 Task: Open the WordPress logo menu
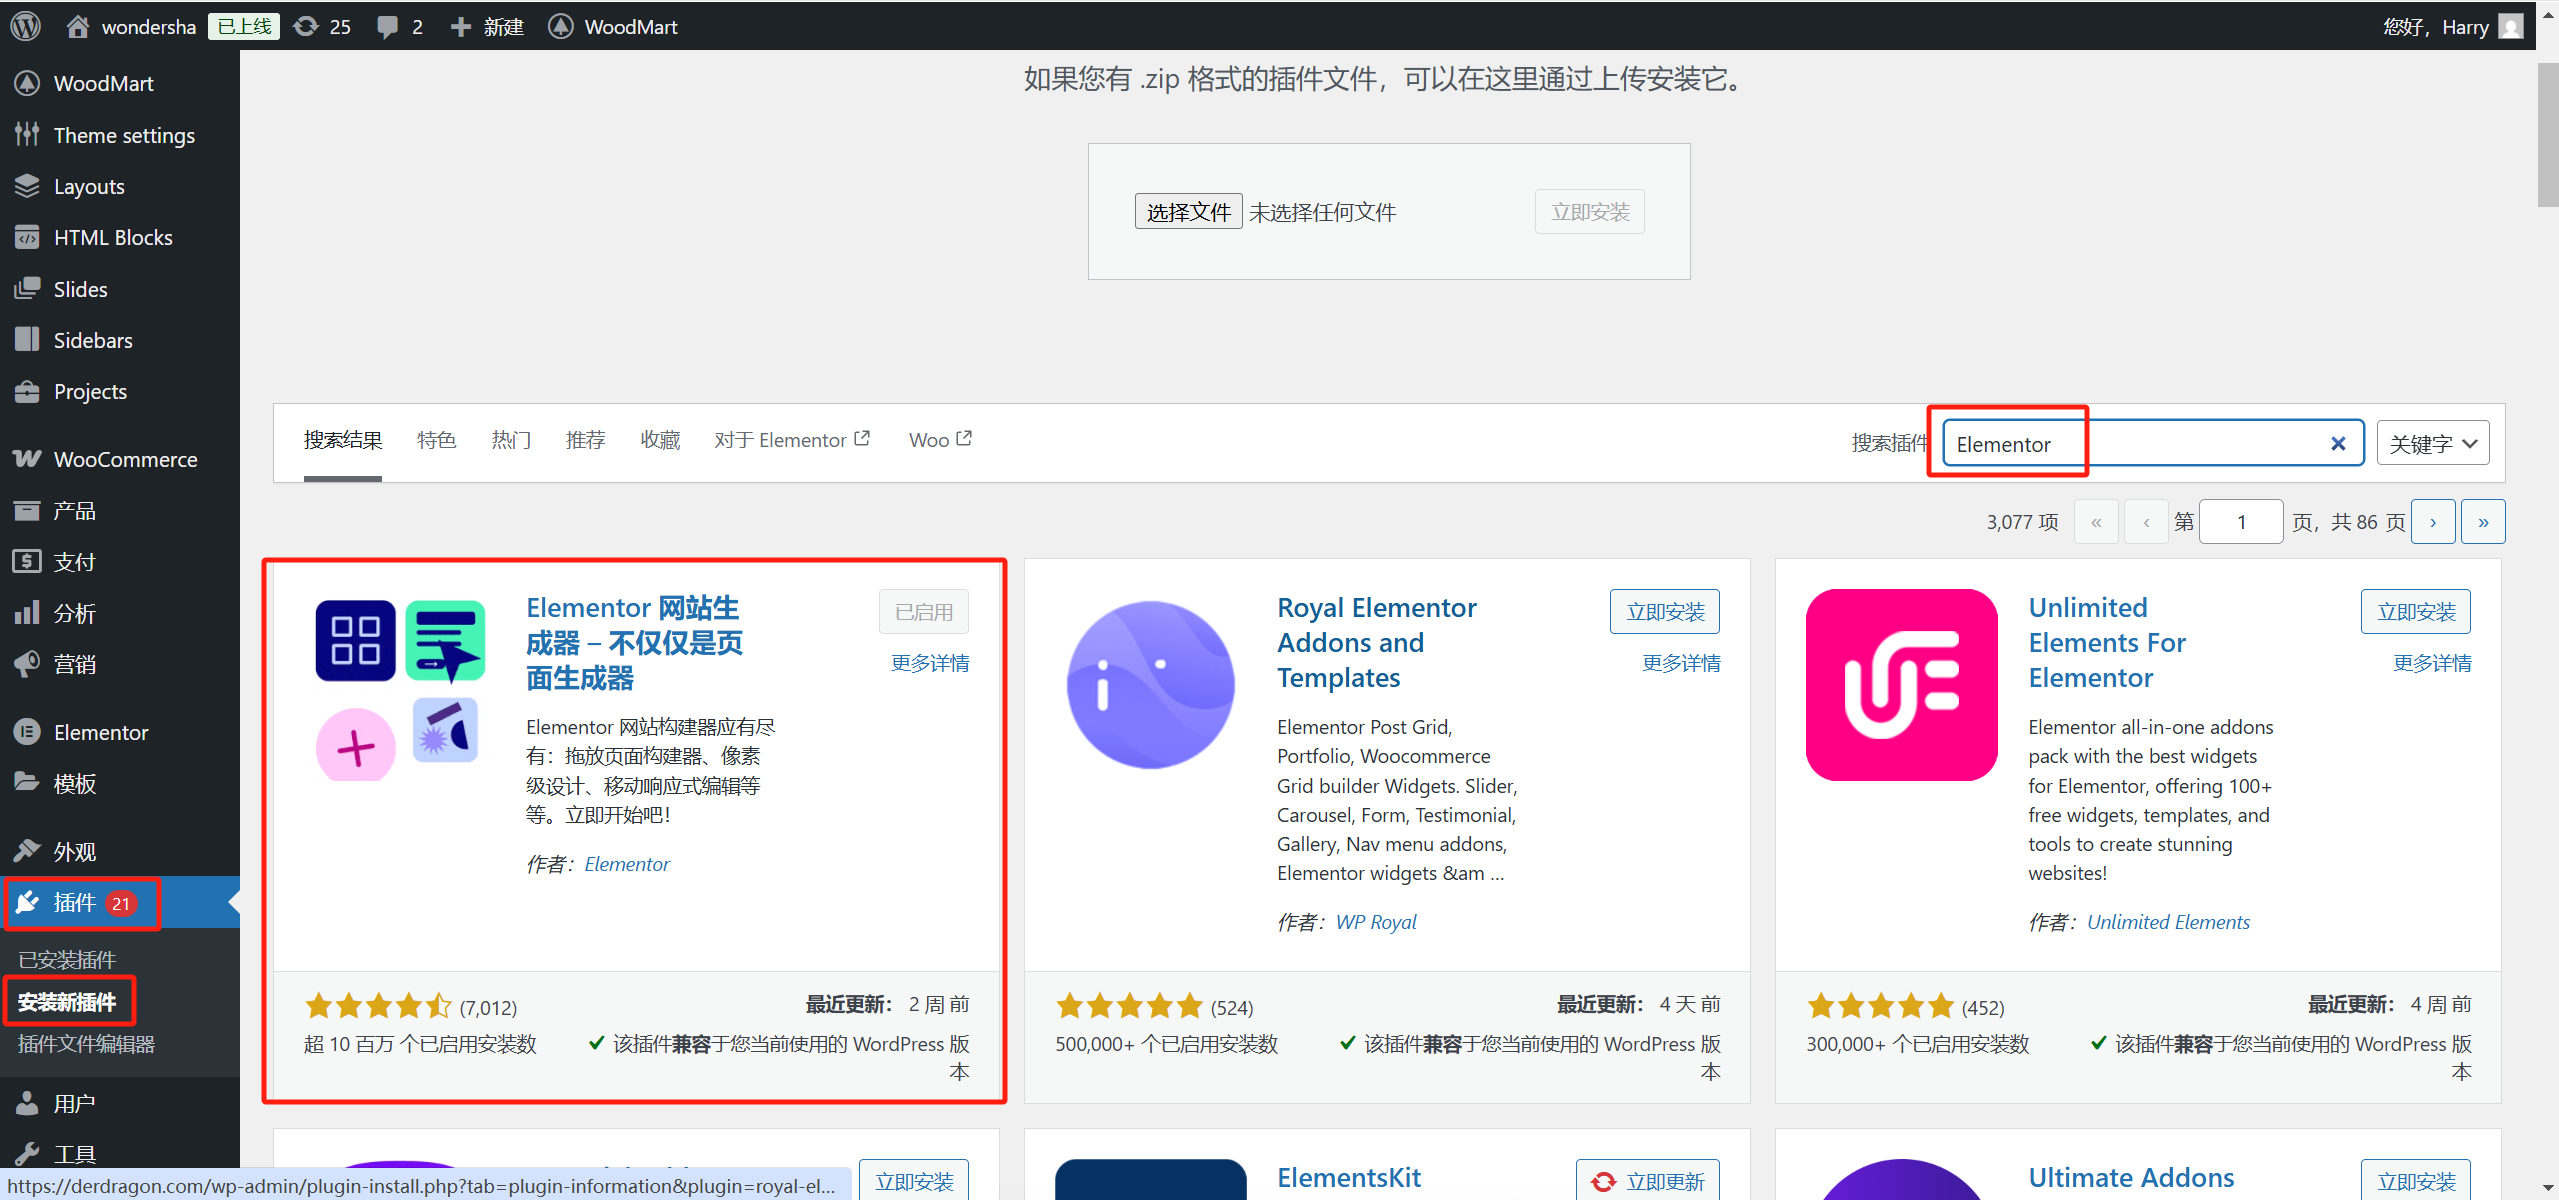24,26
